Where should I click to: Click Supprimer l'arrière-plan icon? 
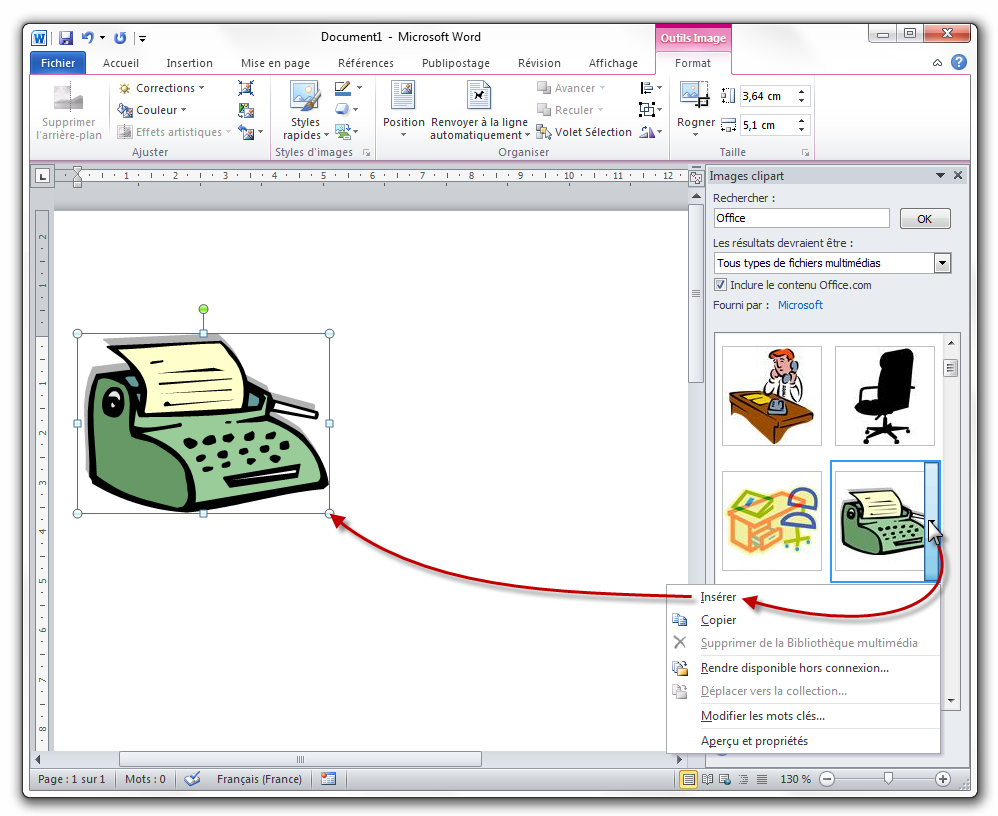[x=69, y=98]
